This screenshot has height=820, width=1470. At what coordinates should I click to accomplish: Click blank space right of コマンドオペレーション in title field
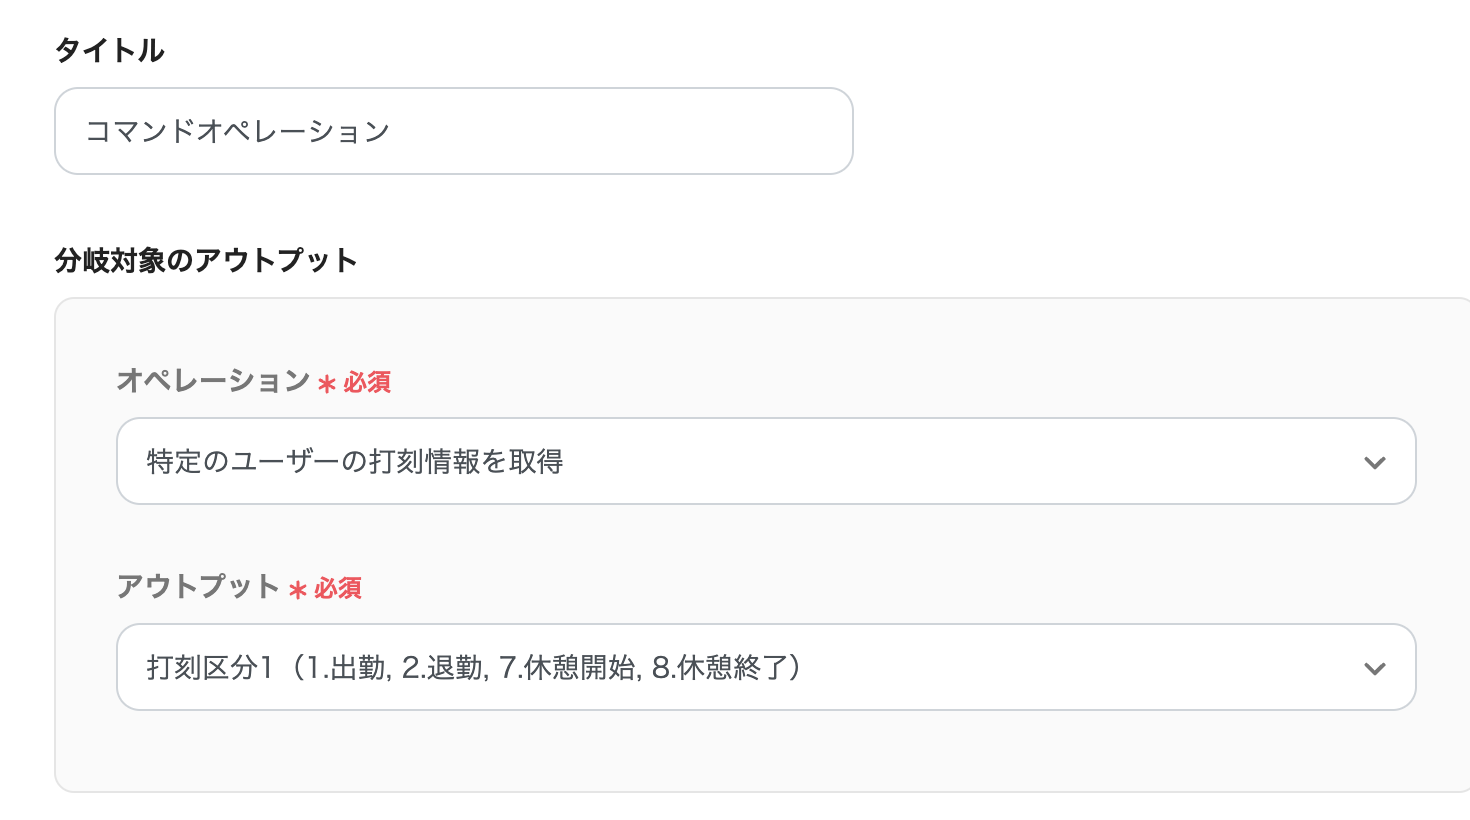620,131
